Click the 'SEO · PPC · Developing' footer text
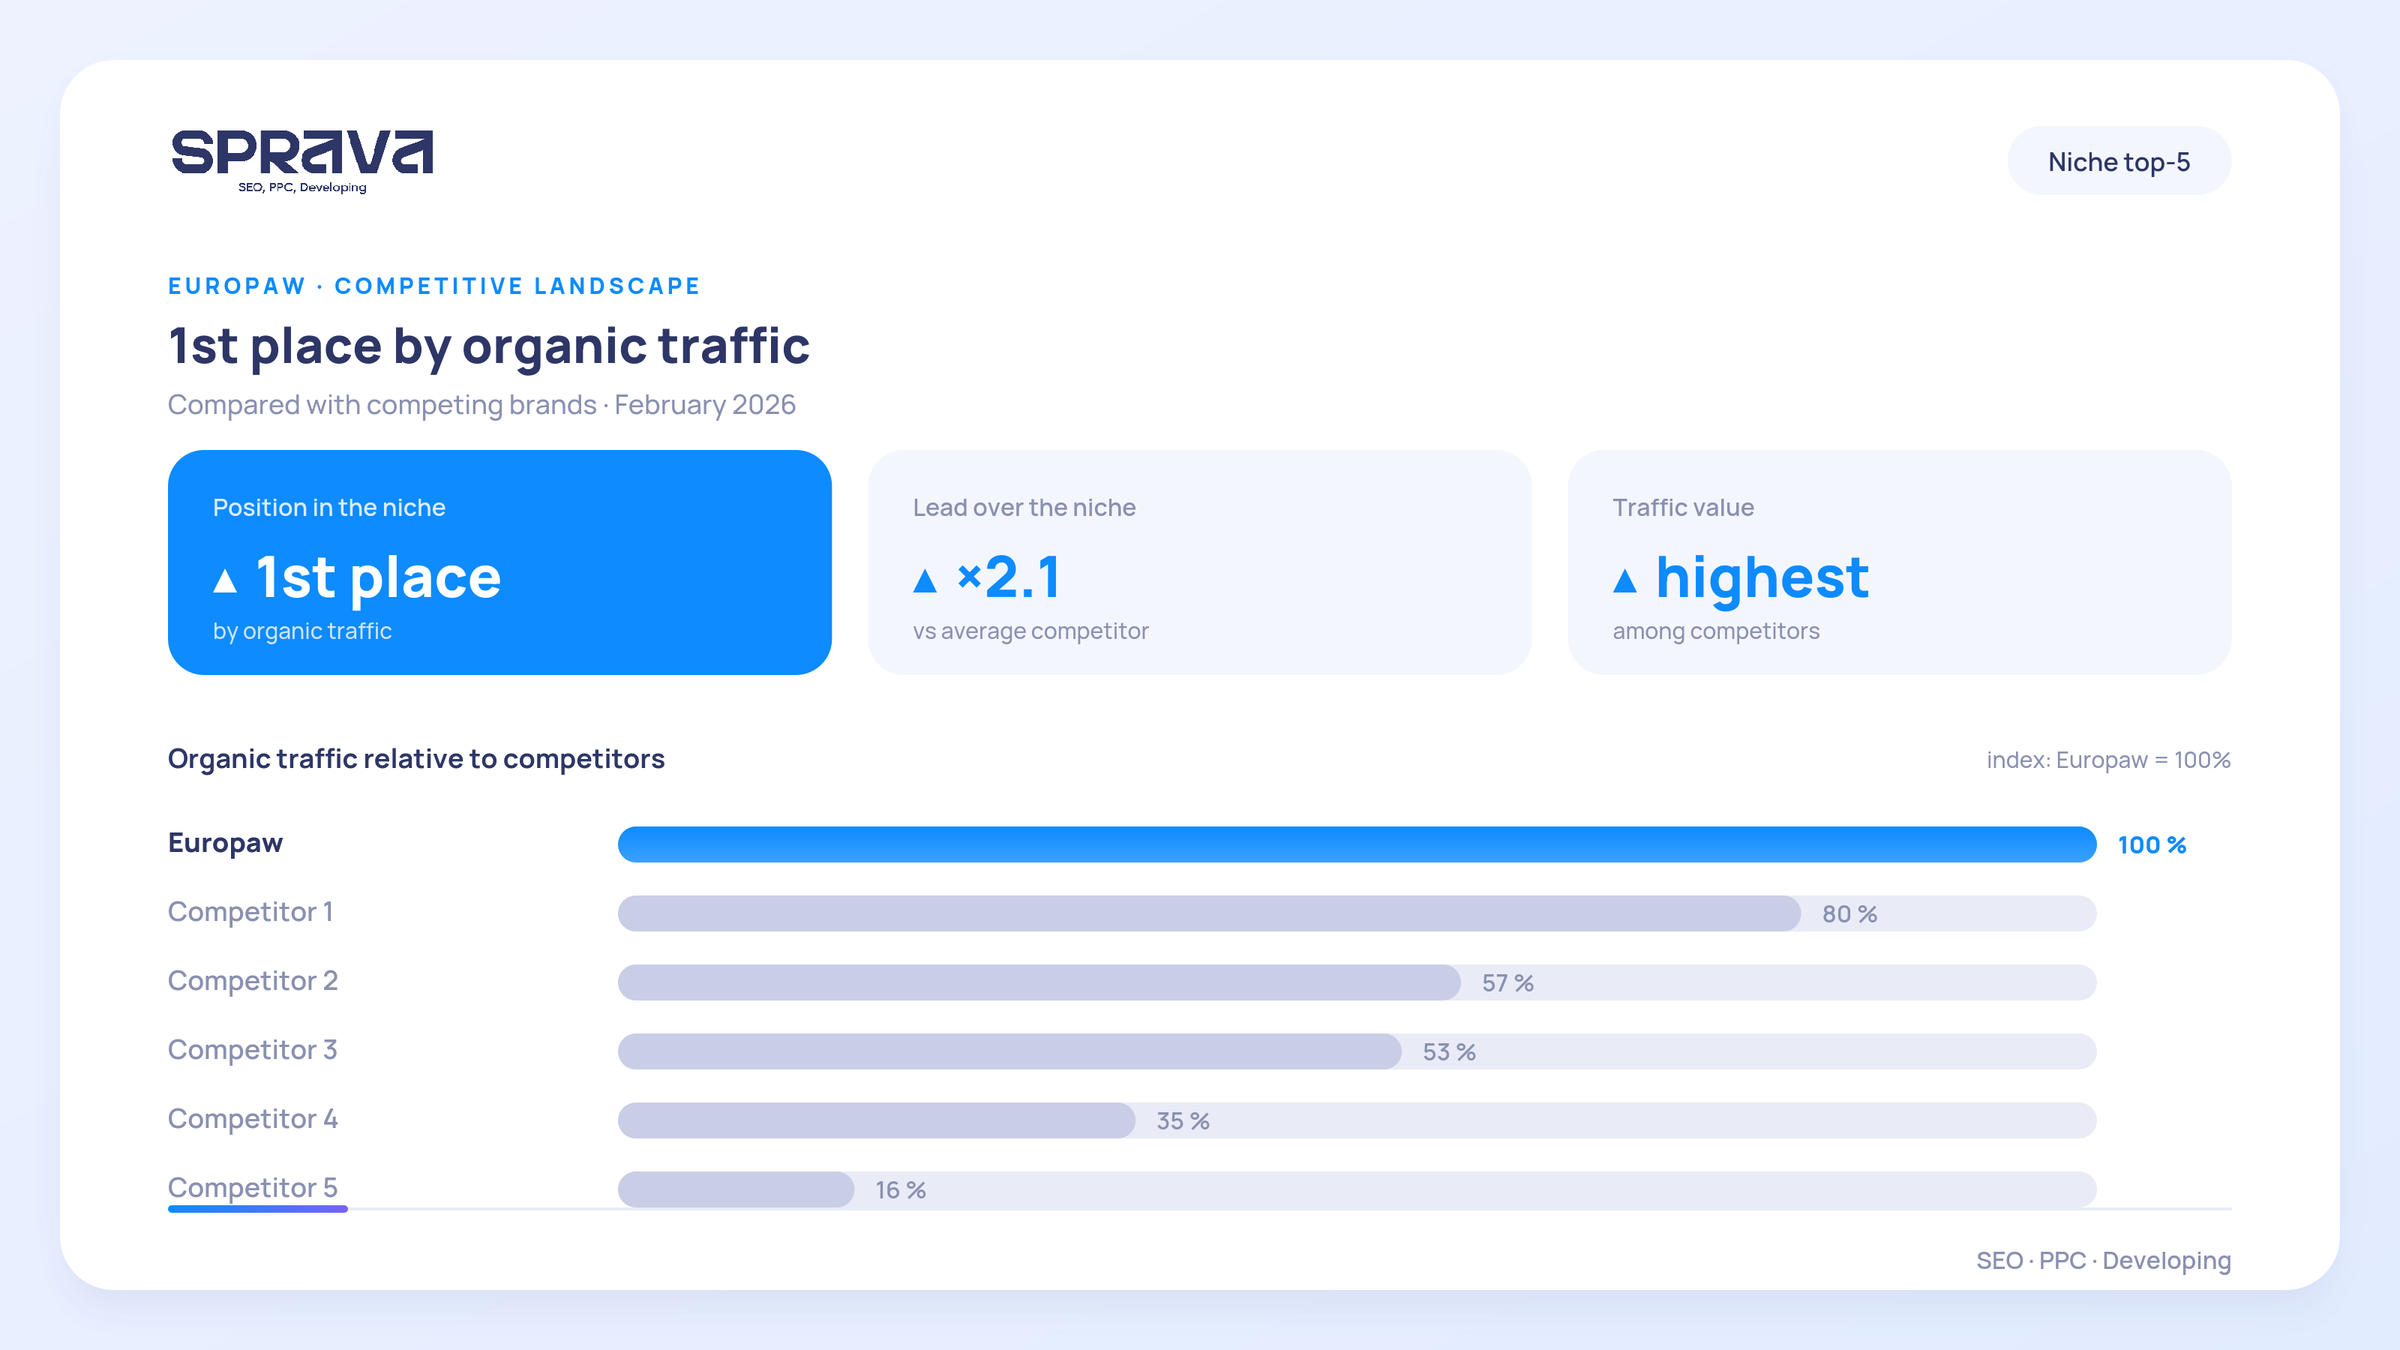Screen dimensions: 2400x1350 (2104, 1261)
